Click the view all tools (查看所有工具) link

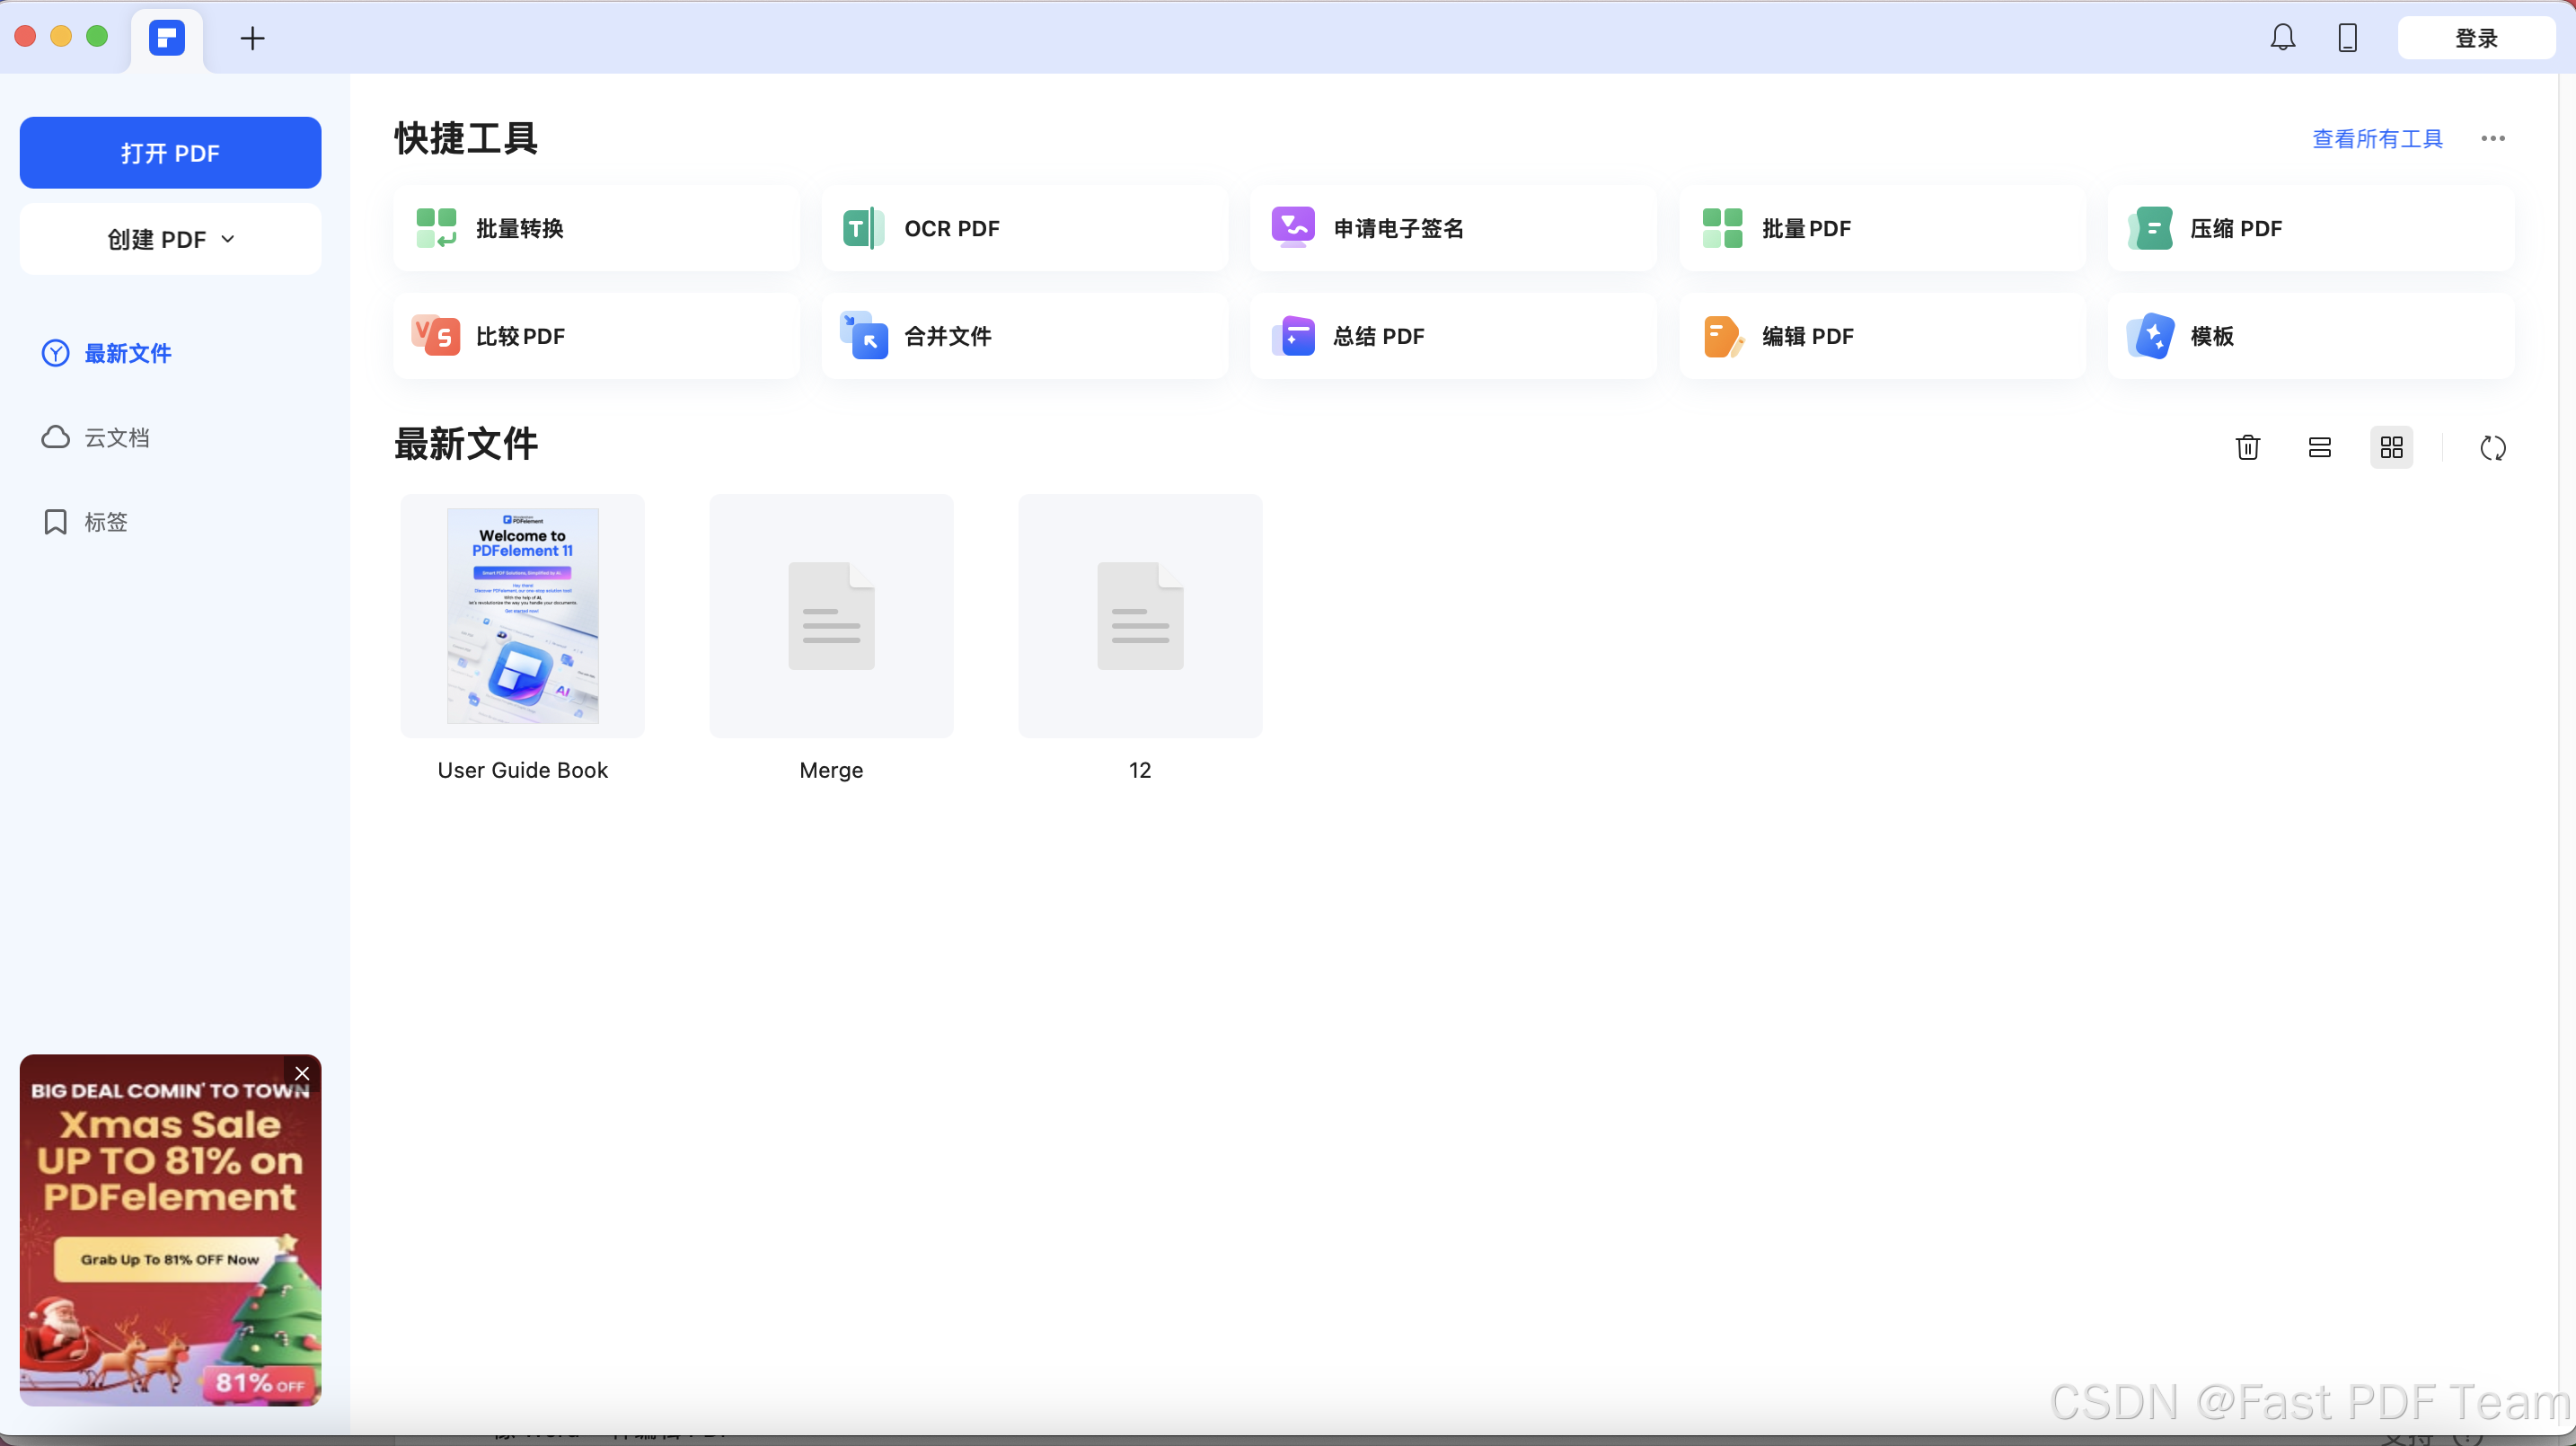coord(2377,138)
